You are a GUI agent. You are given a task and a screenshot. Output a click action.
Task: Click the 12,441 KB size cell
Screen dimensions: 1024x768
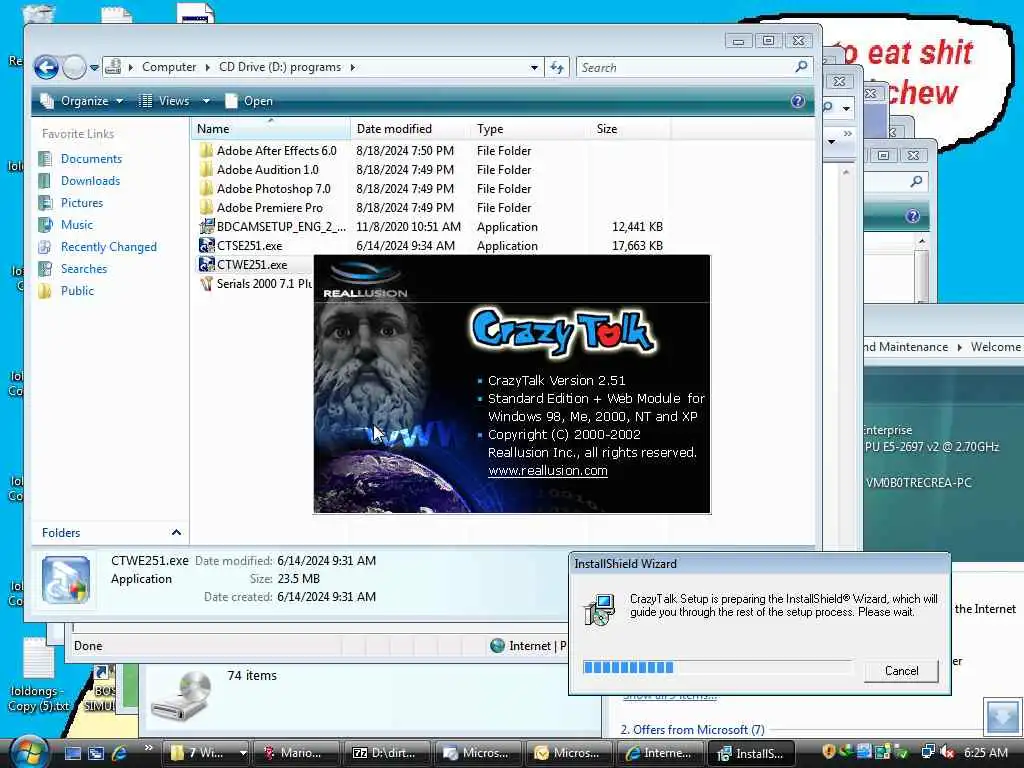[x=637, y=227]
